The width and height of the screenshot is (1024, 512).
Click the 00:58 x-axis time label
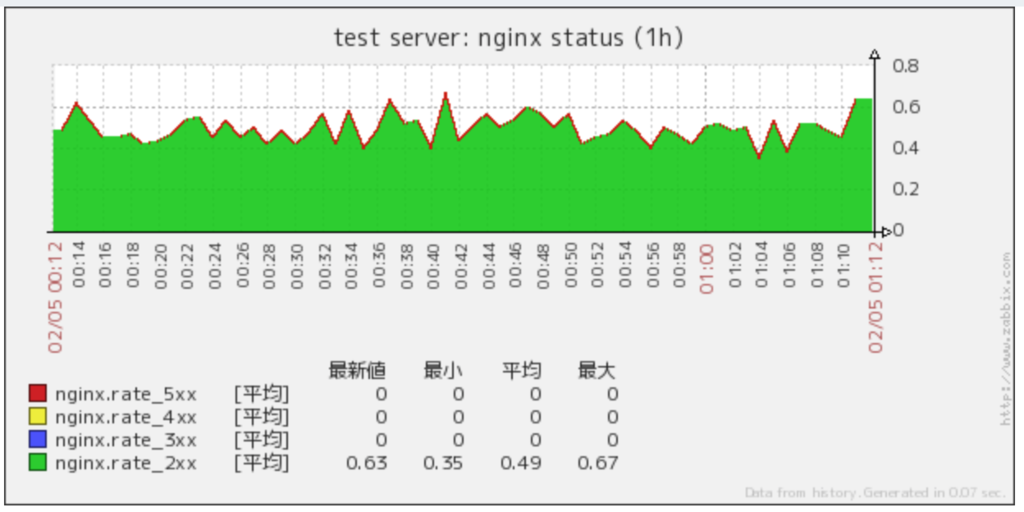coord(679,264)
